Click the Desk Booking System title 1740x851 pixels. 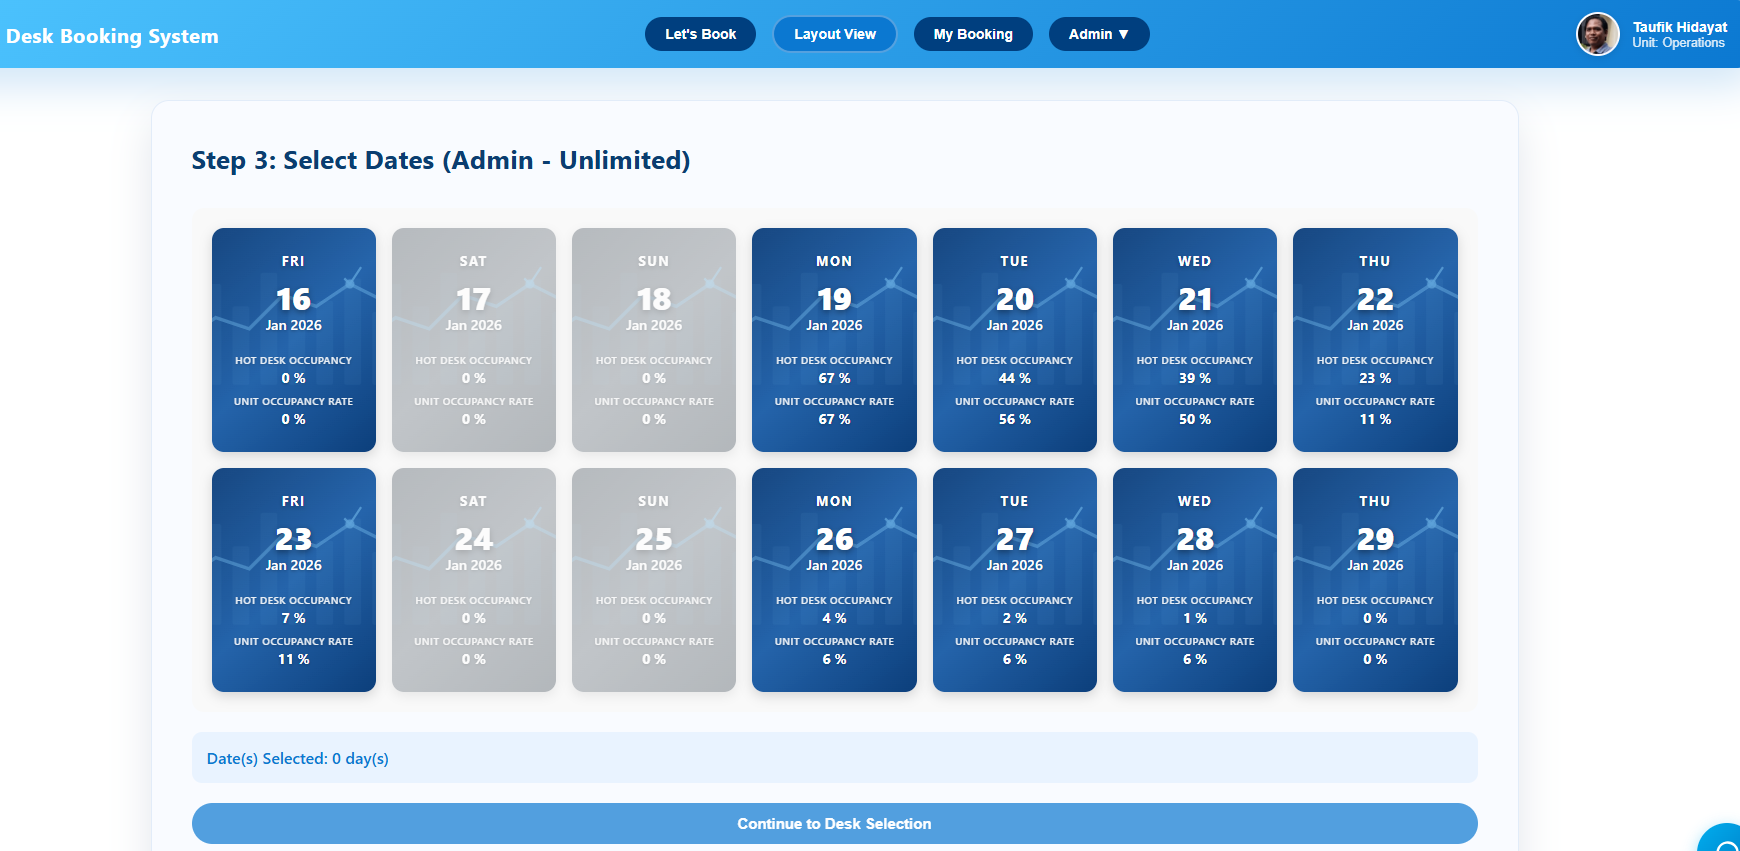tap(112, 36)
